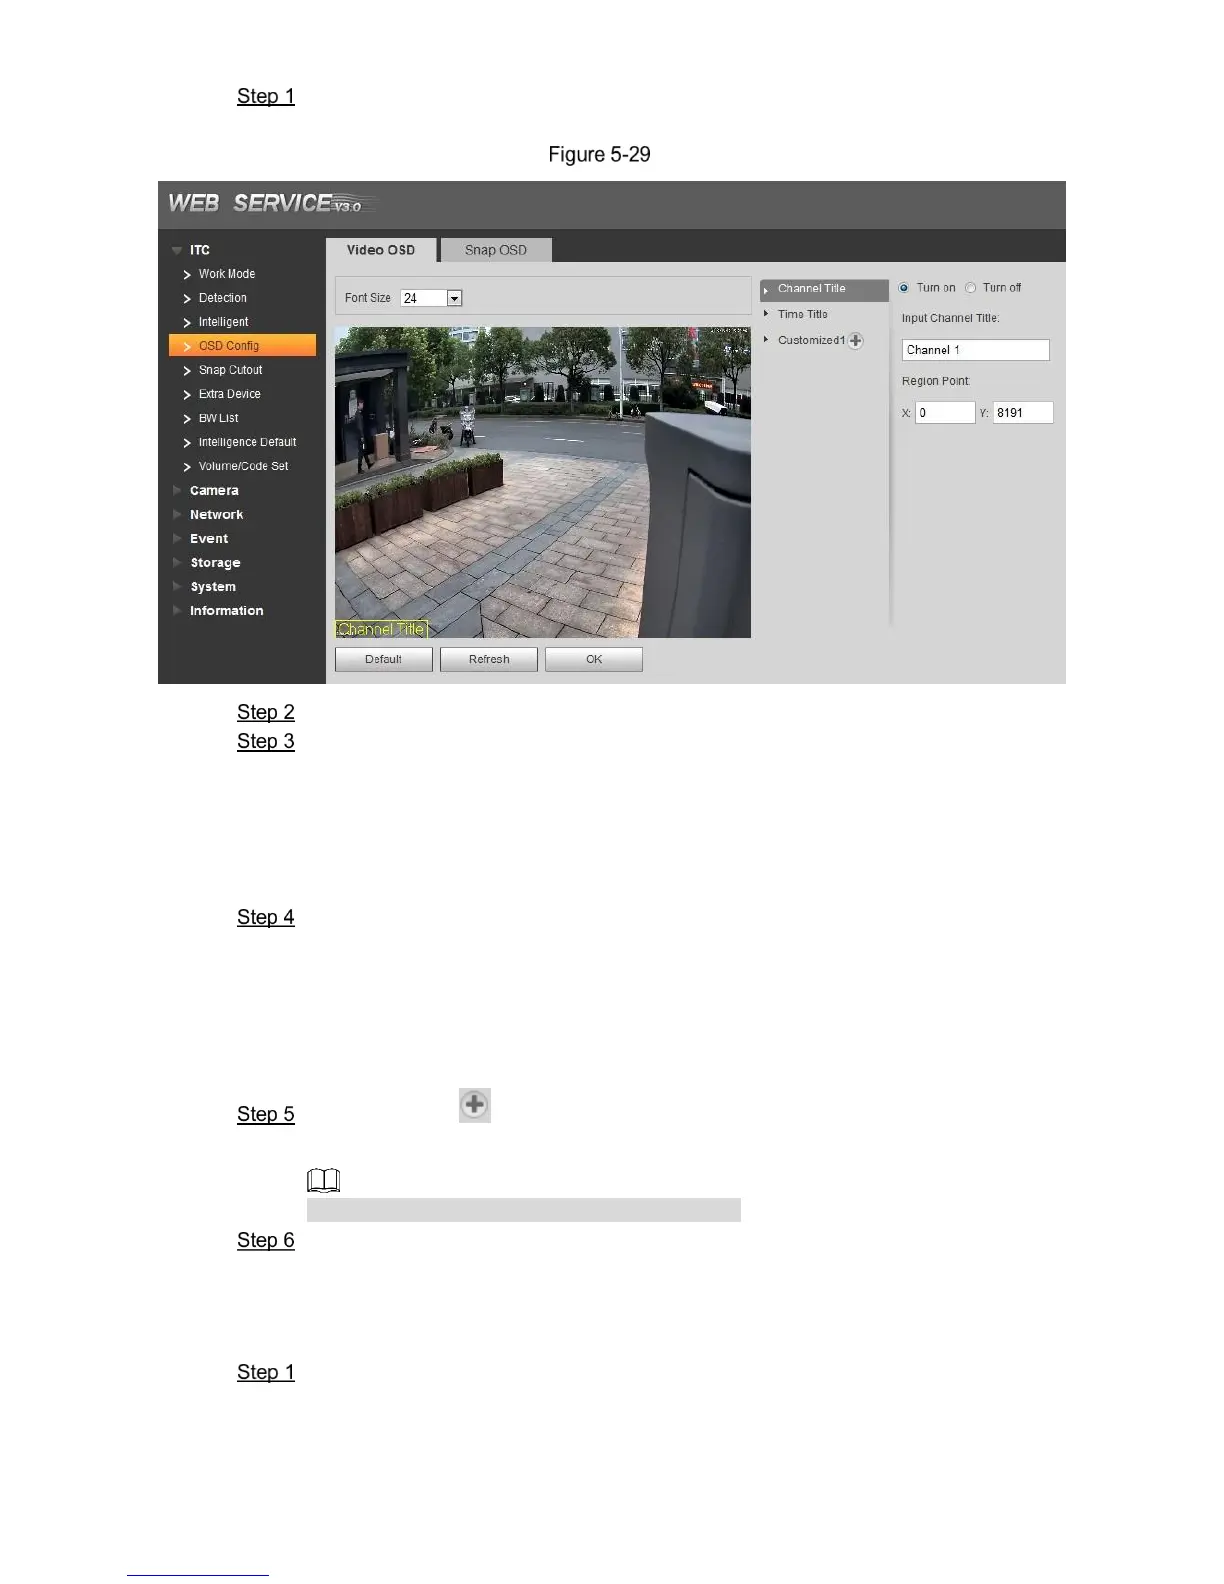
Task: Click the Channel Title overlay box on video
Action: (x=381, y=629)
